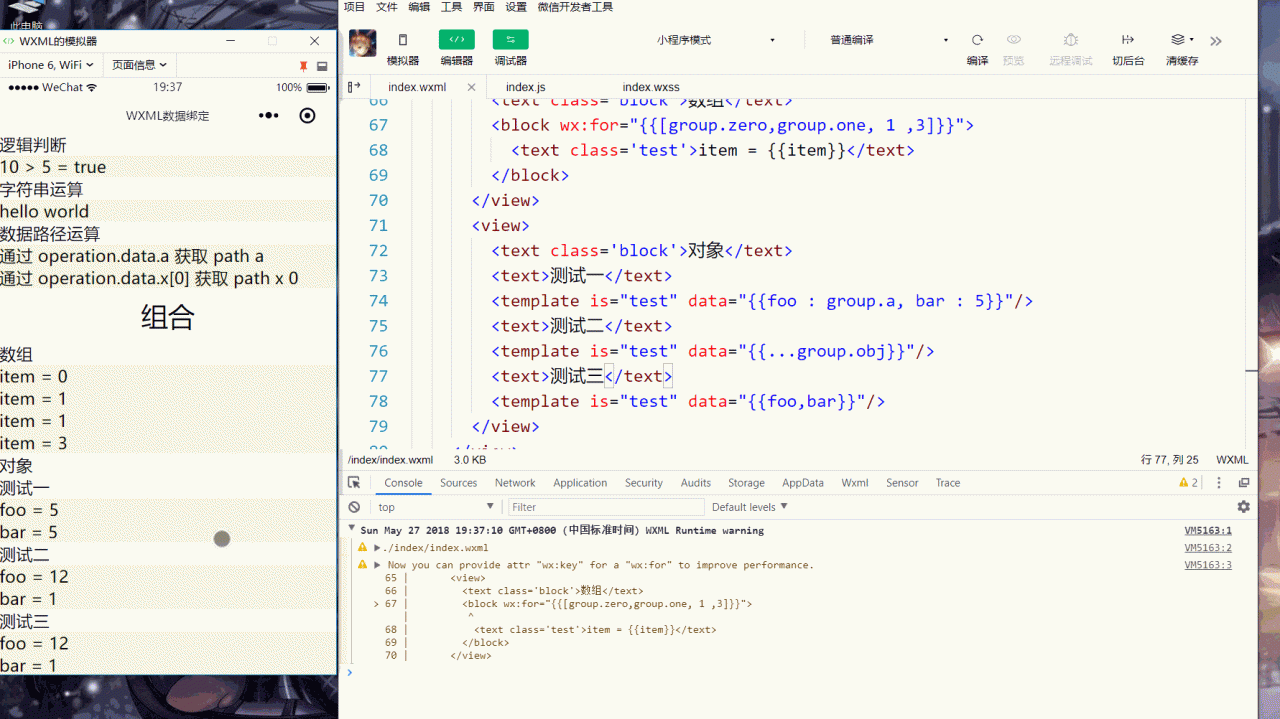Open the 普通编译 compile mode dropdown
This screenshot has height=719, width=1280.
coord(889,40)
